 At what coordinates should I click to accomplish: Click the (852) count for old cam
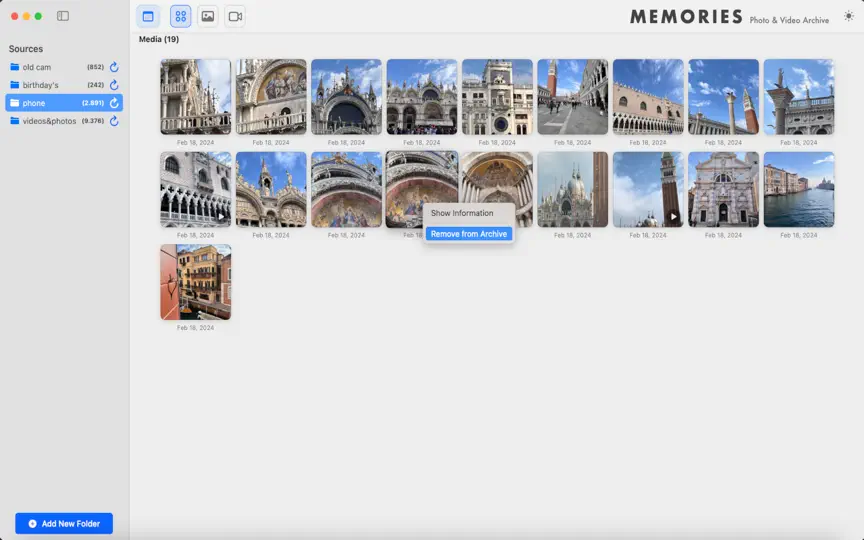[95, 67]
